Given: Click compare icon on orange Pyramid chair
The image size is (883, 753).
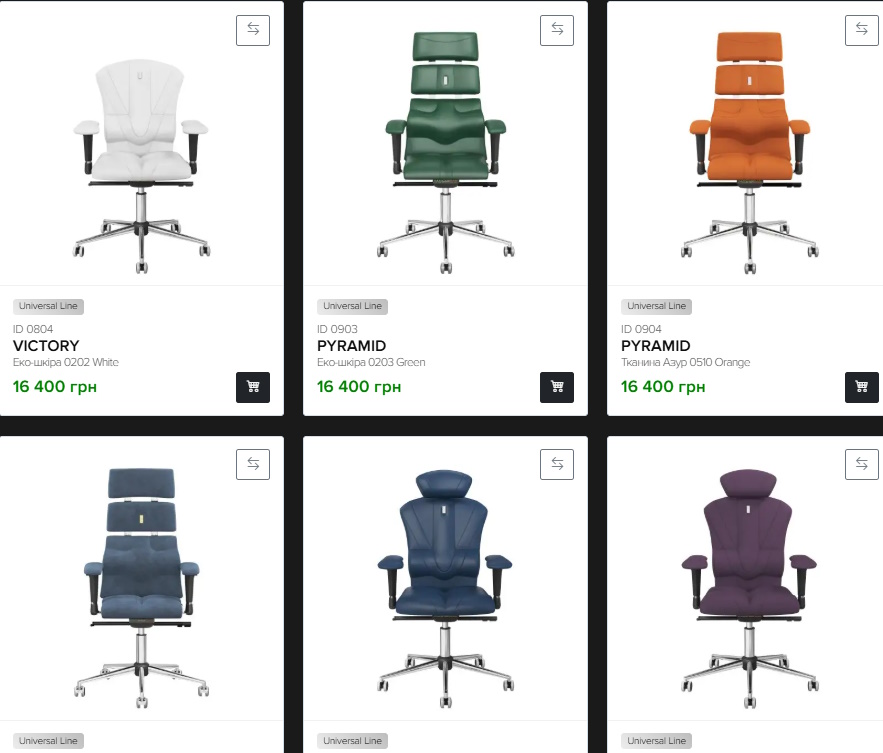Looking at the screenshot, I should (x=862, y=30).
